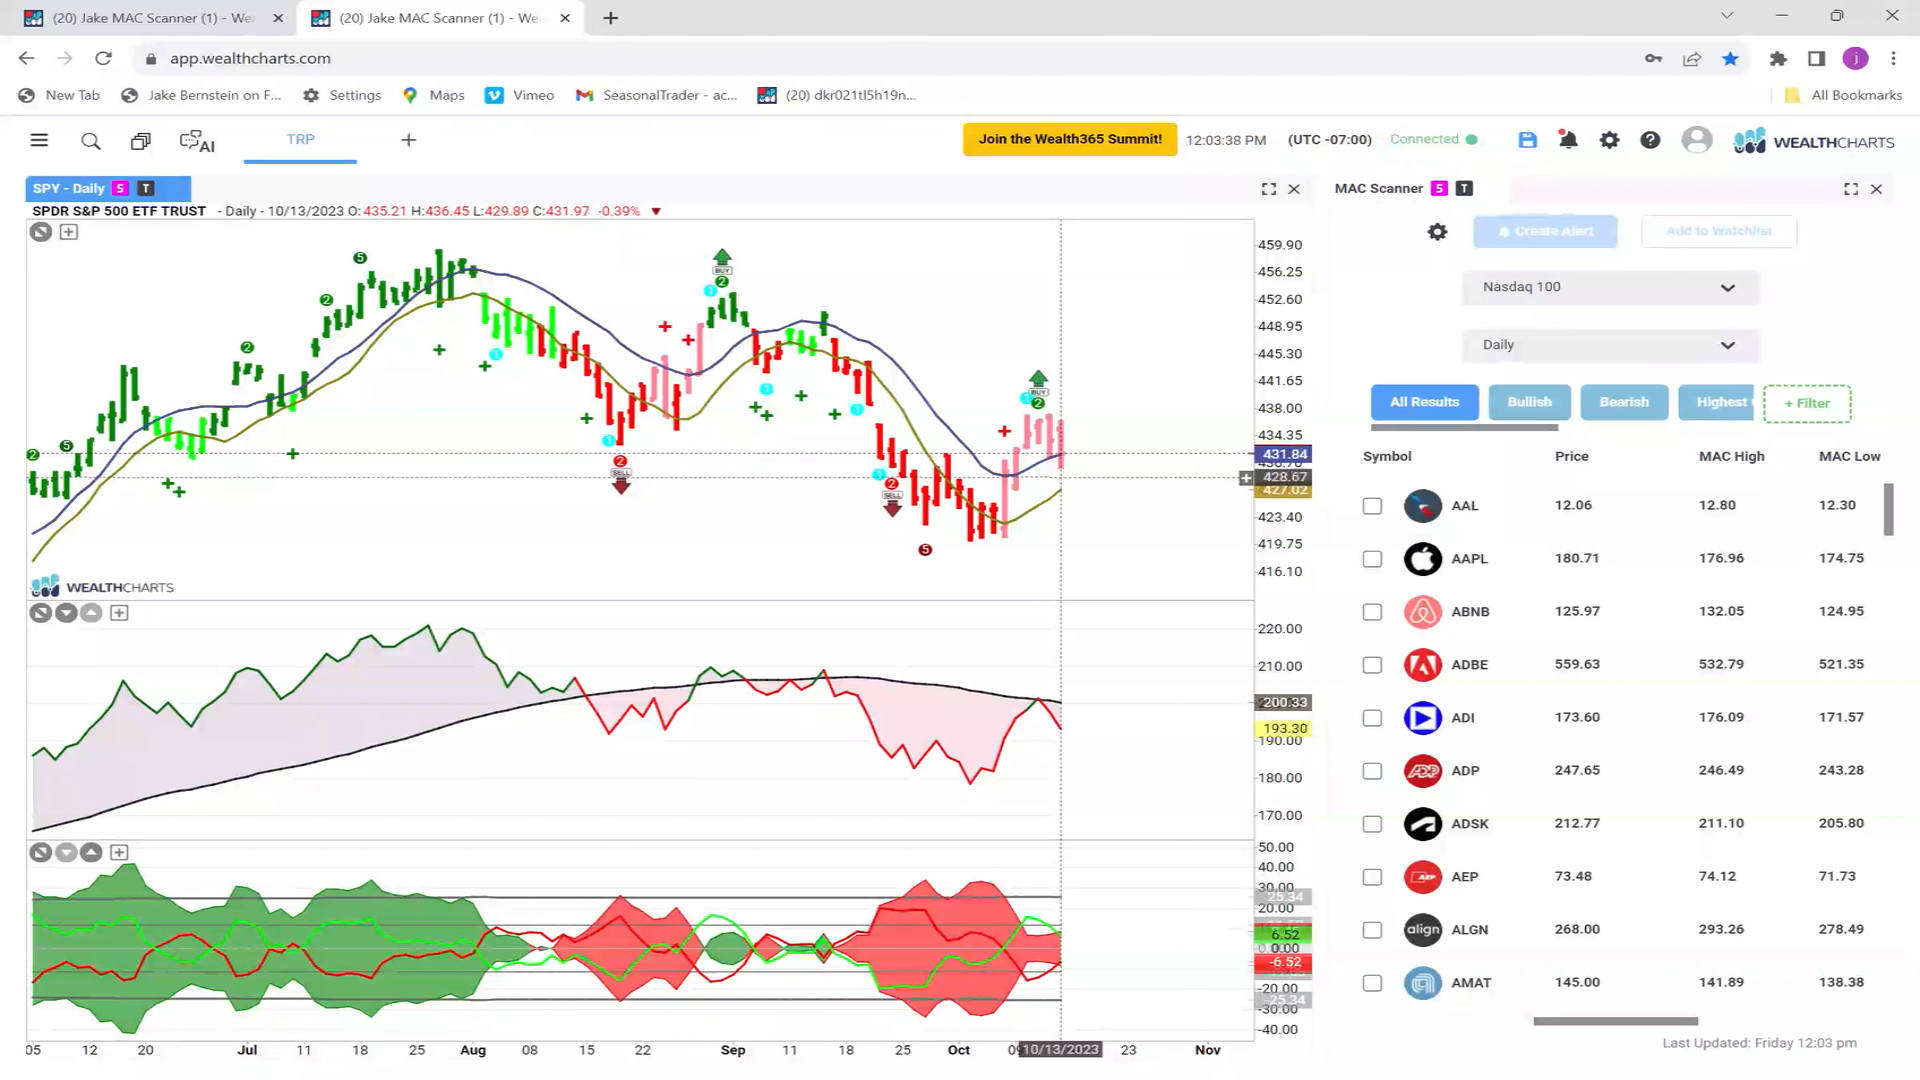Tick the AEP checkbox
Viewport: 1920px width, 1080px height.
click(1372, 877)
